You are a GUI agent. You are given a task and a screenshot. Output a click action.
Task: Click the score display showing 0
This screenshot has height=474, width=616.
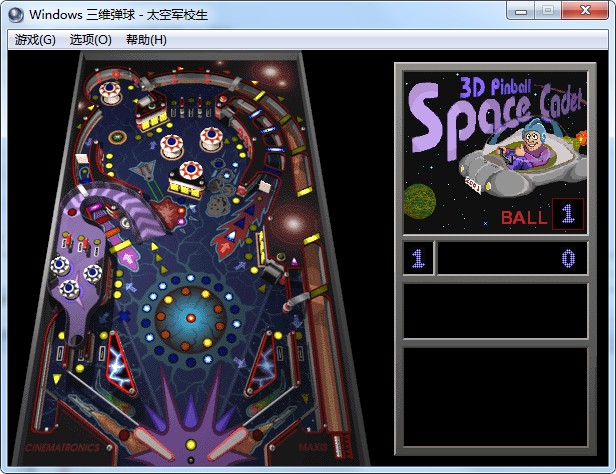coord(513,258)
